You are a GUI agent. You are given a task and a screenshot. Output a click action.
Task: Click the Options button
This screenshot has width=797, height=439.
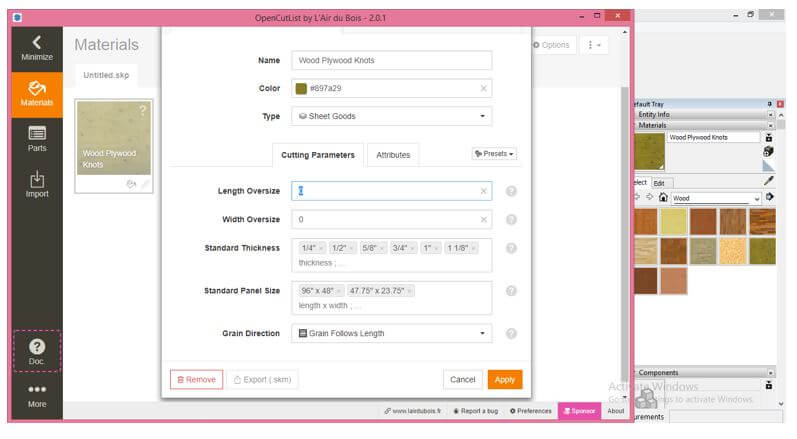click(551, 45)
